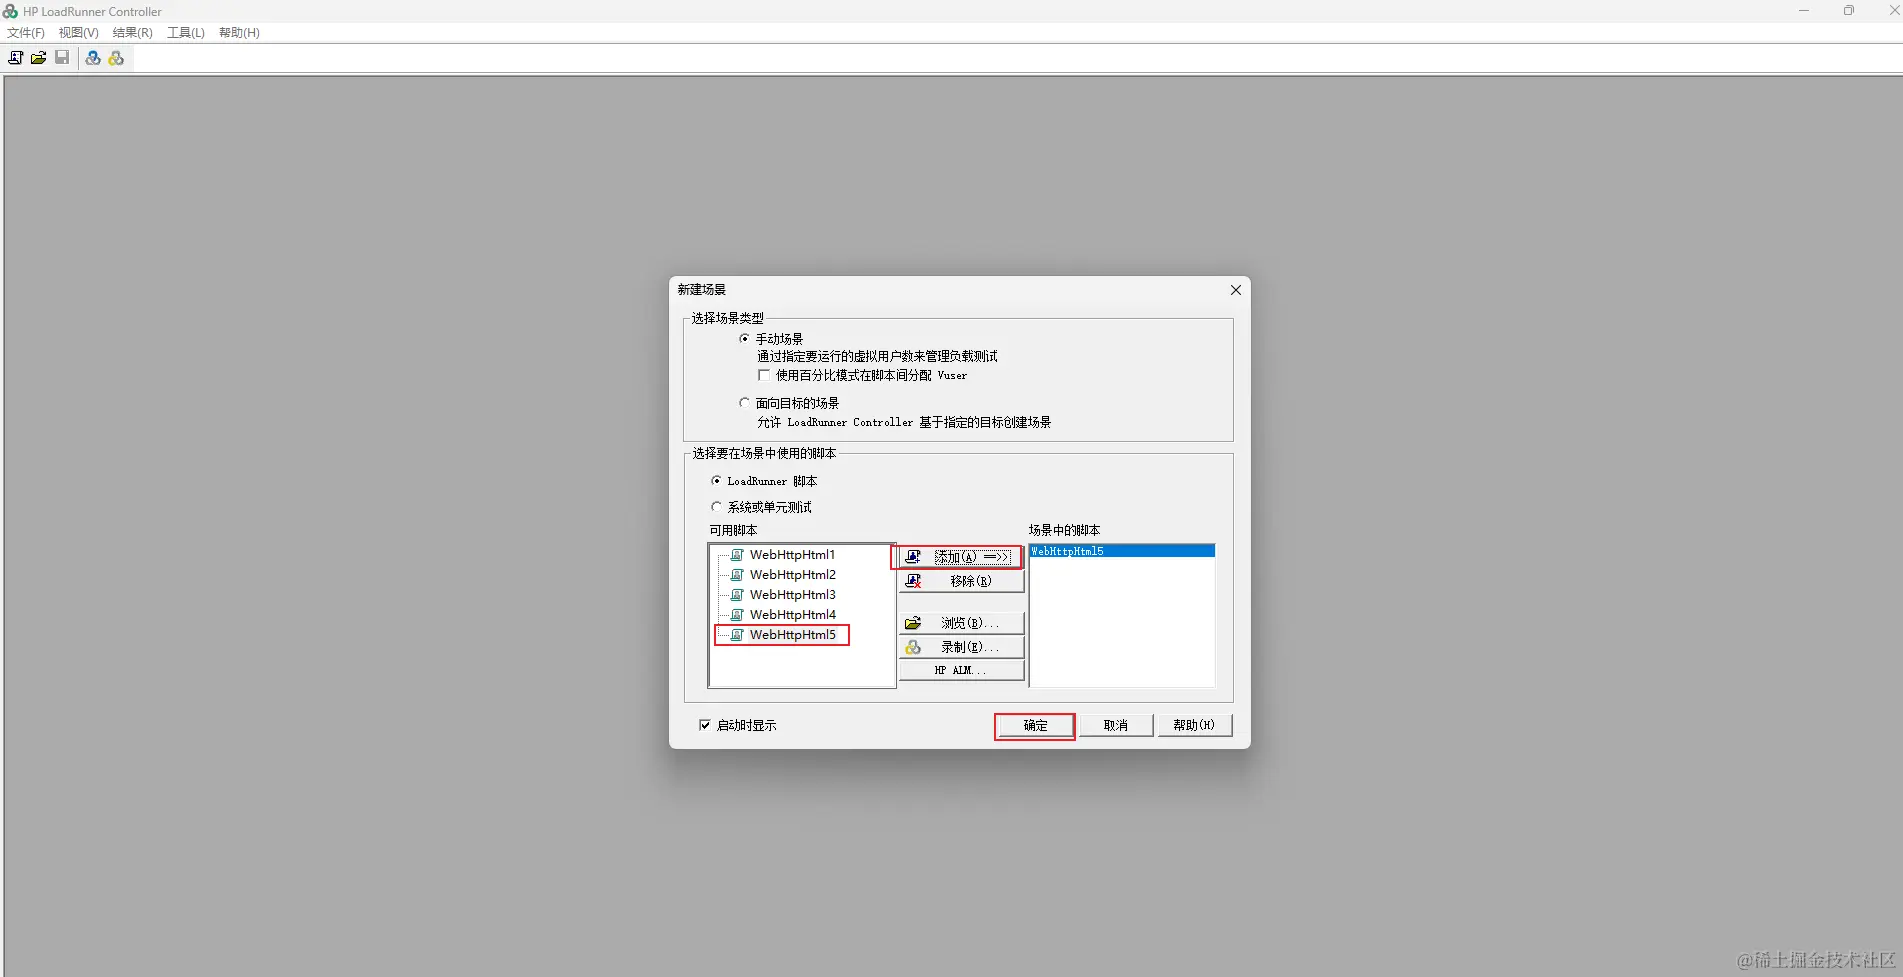Click the Open Scenario folder icon

pos(38,58)
